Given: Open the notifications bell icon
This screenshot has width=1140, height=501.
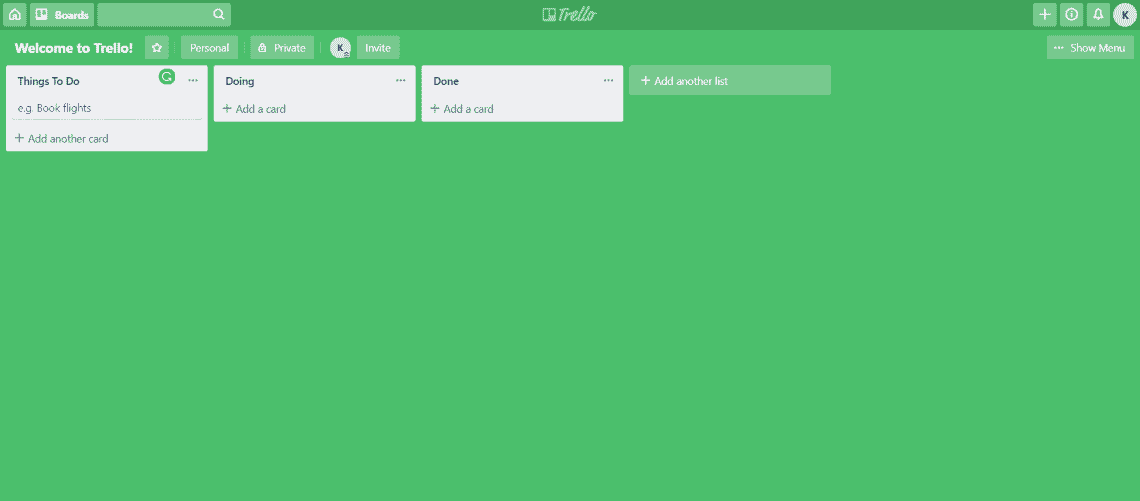Looking at the screenshot, I should [x=1098, y=15].
